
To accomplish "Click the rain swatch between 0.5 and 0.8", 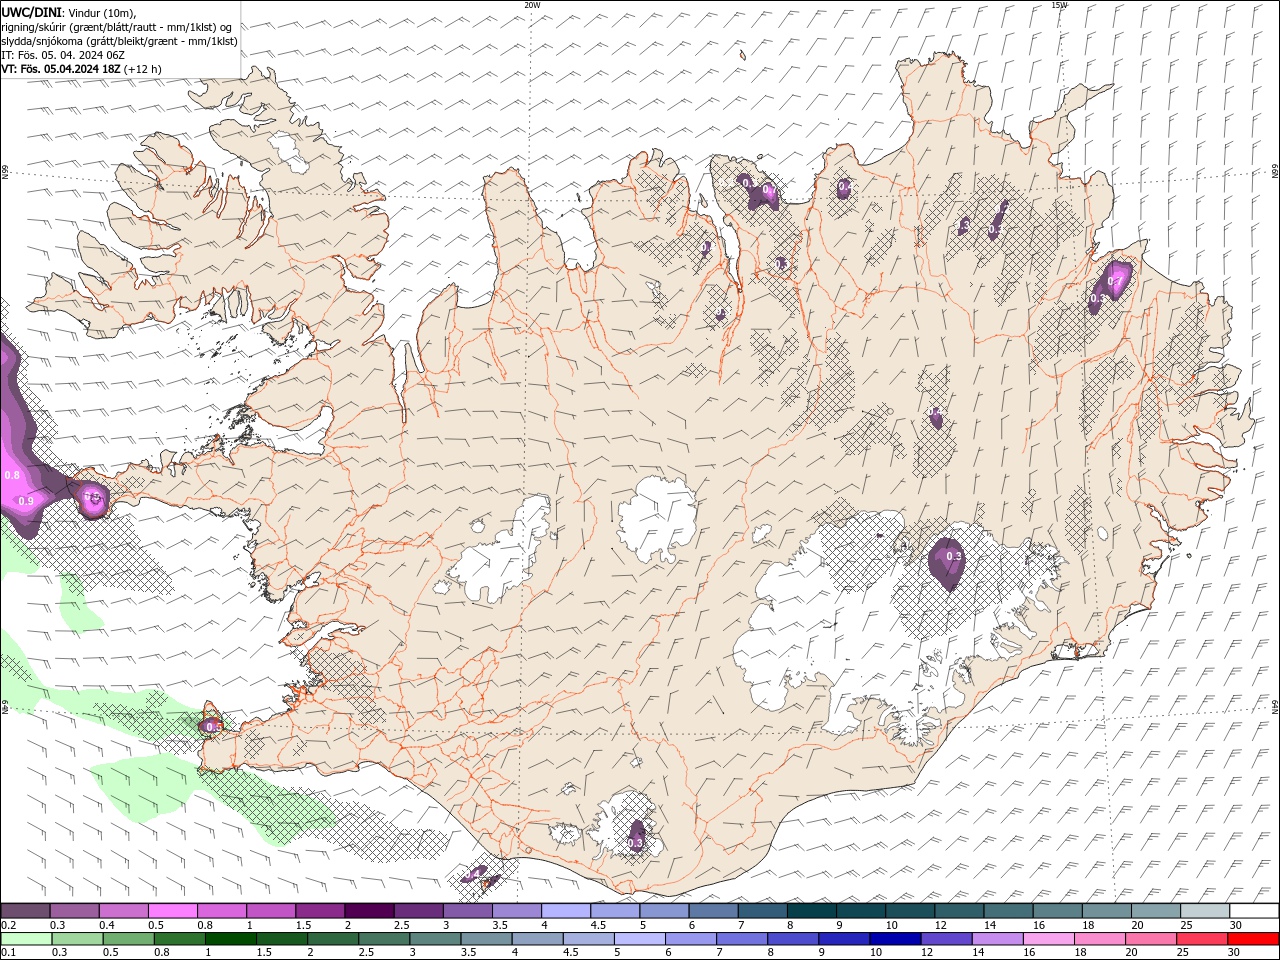I will tap(128, 939).
